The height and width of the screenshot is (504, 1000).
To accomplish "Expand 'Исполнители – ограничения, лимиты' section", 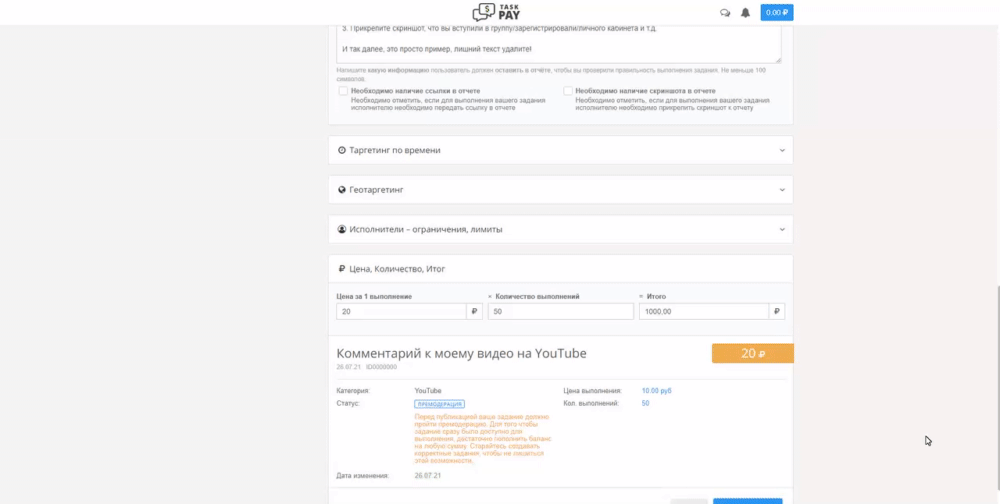I will click(x=561, y=229).
